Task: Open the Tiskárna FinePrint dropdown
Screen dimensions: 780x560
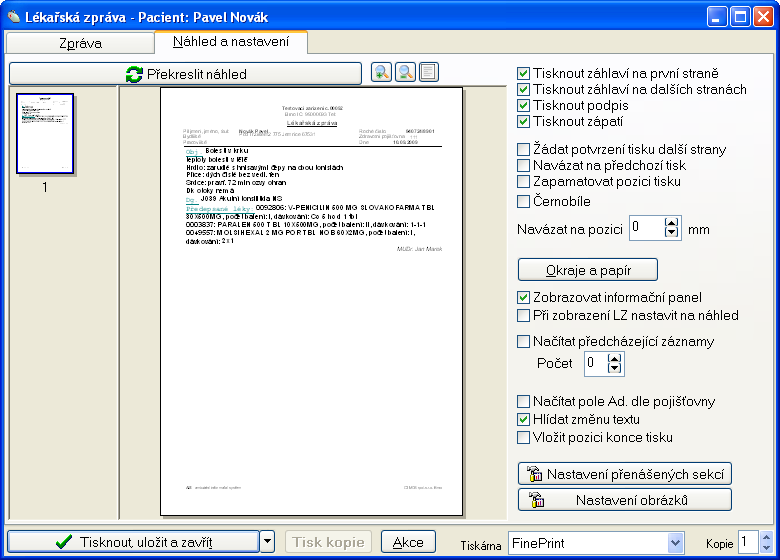Action: tap(675, 543)
